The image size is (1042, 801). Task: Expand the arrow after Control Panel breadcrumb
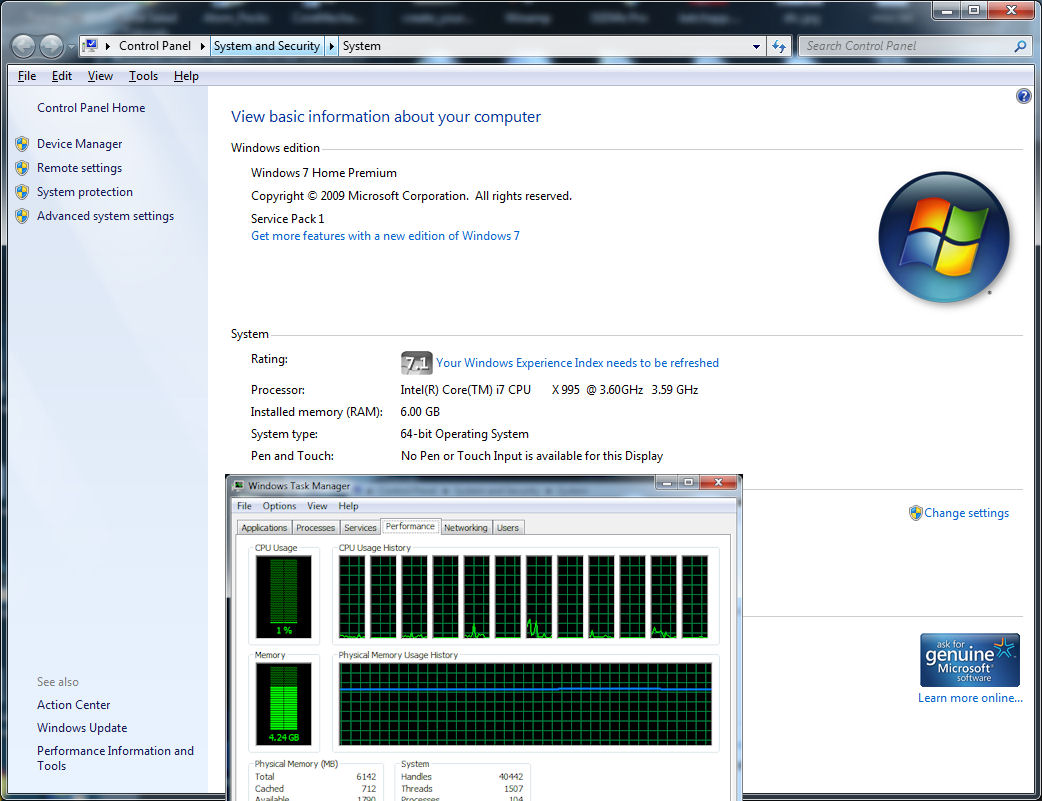coord(202,47)
